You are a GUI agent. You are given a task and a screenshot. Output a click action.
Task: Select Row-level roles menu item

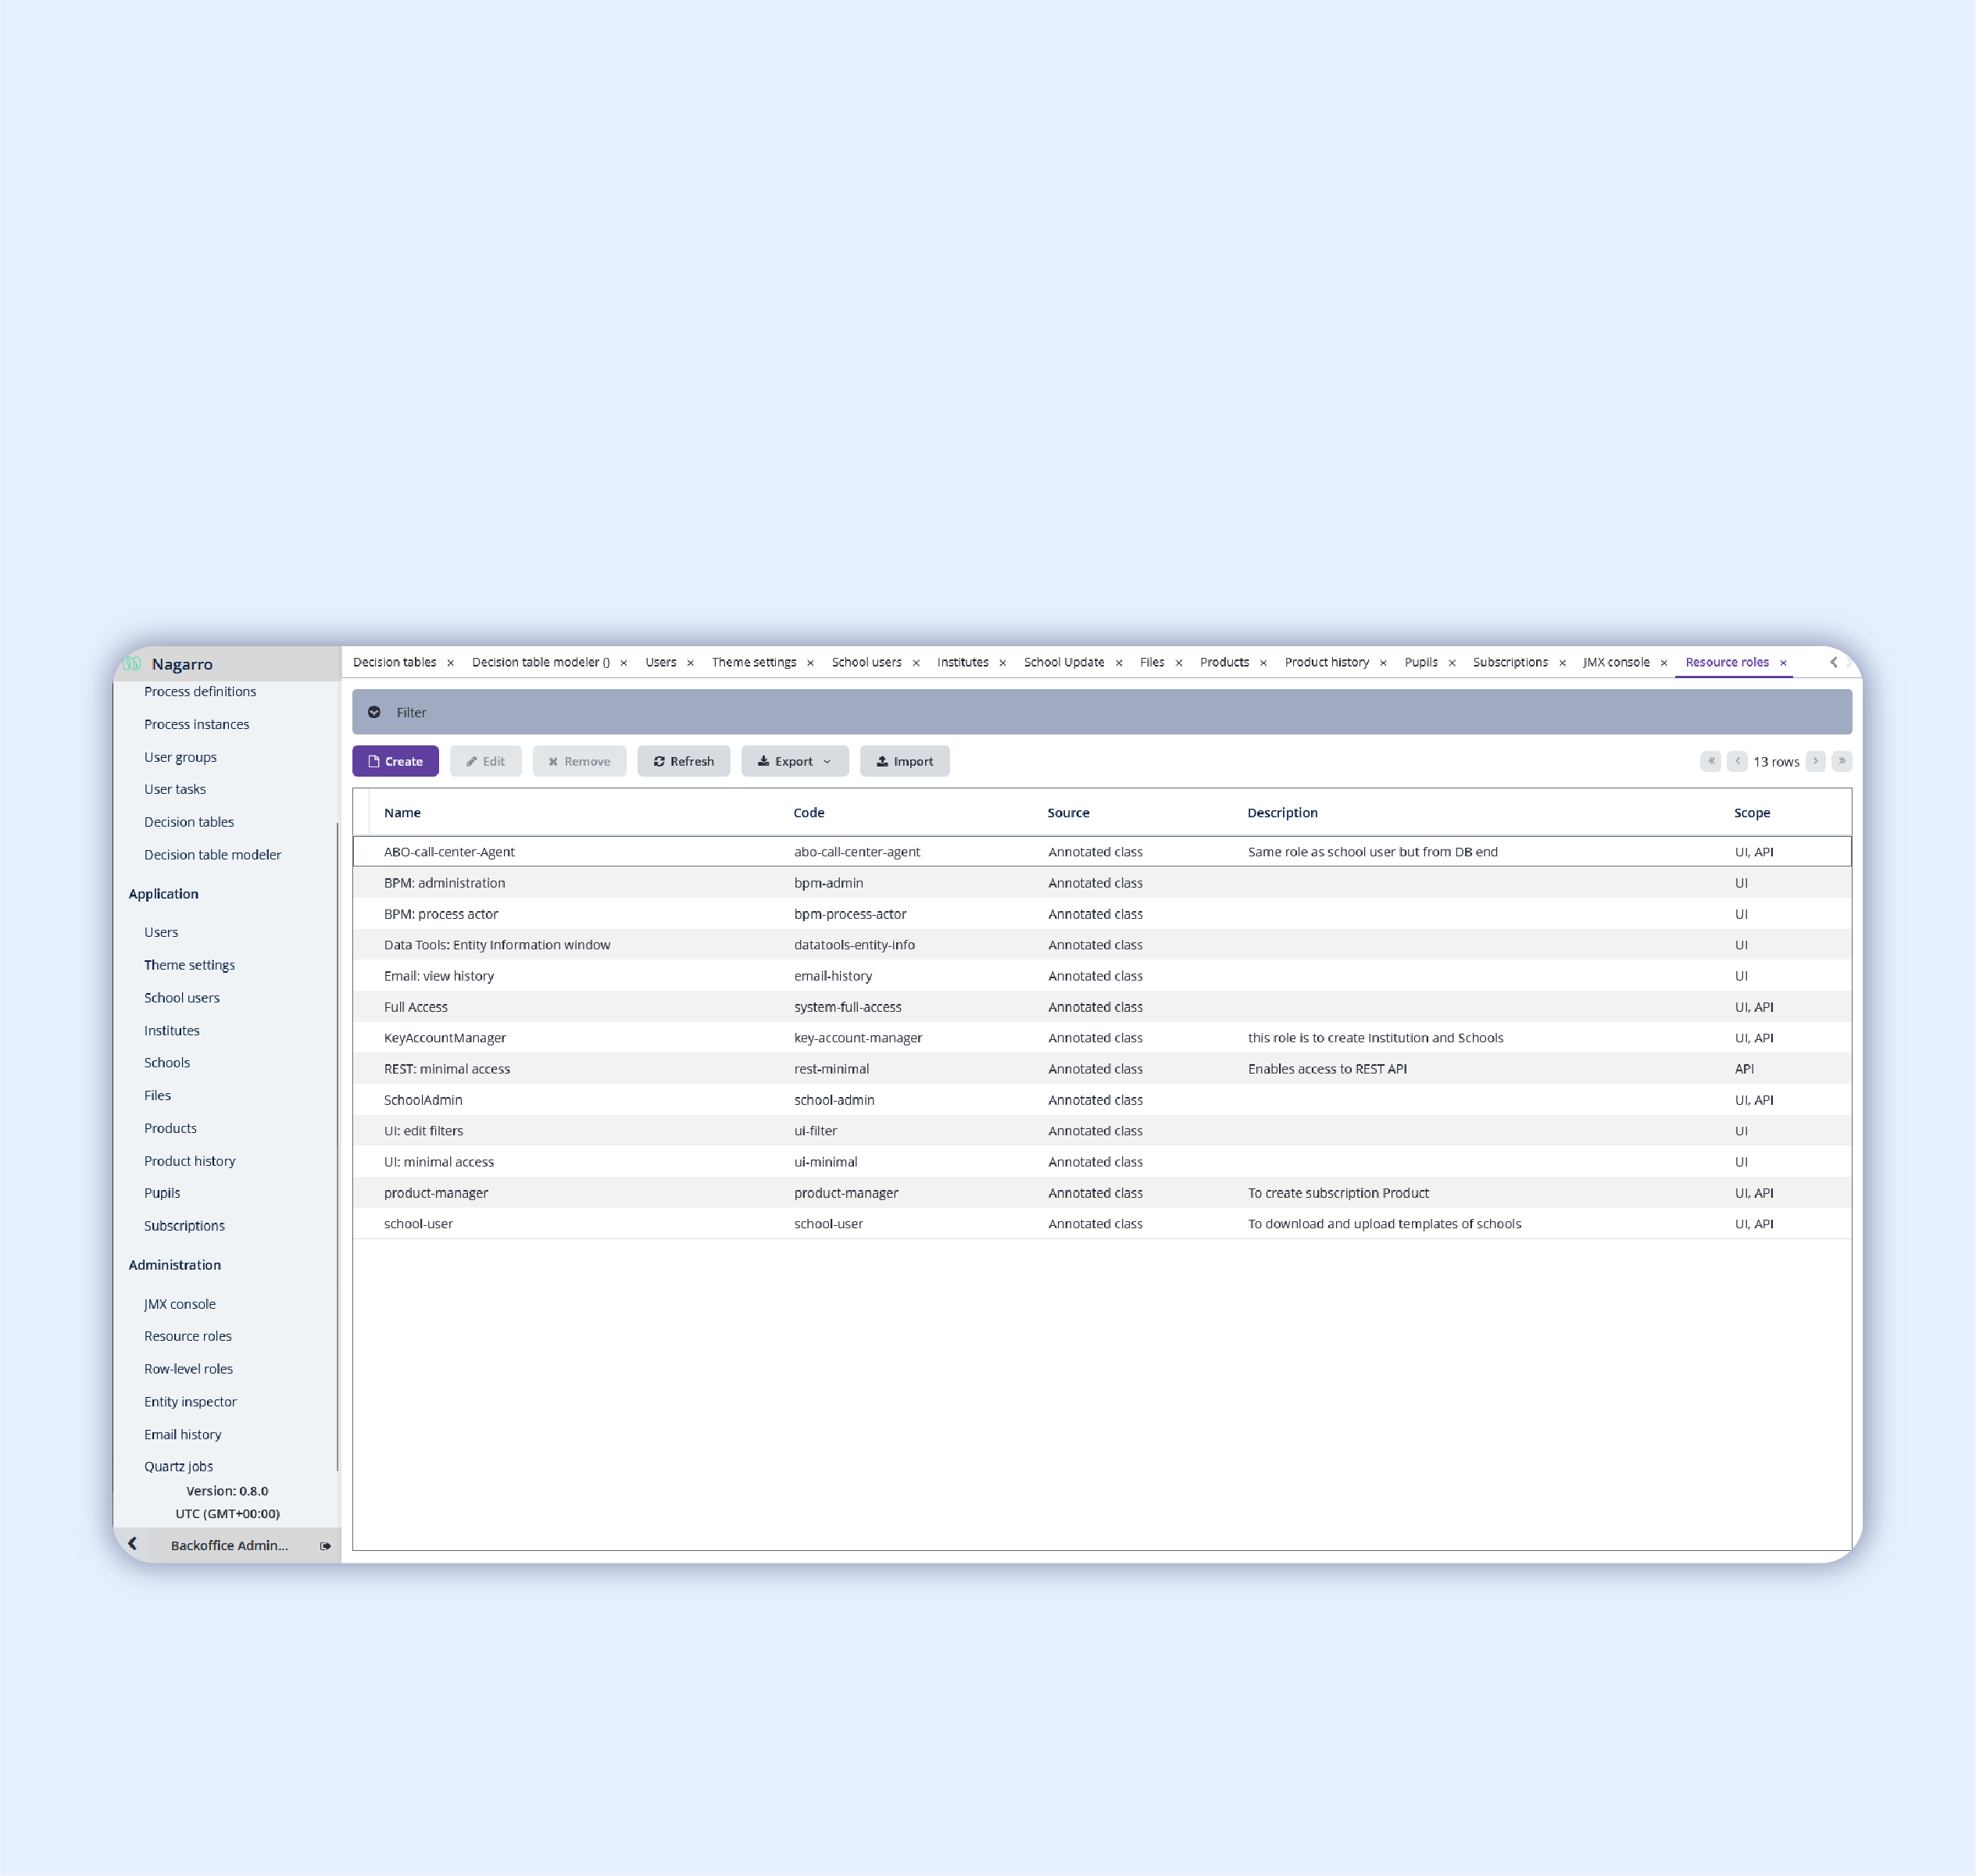(188, 1368)
